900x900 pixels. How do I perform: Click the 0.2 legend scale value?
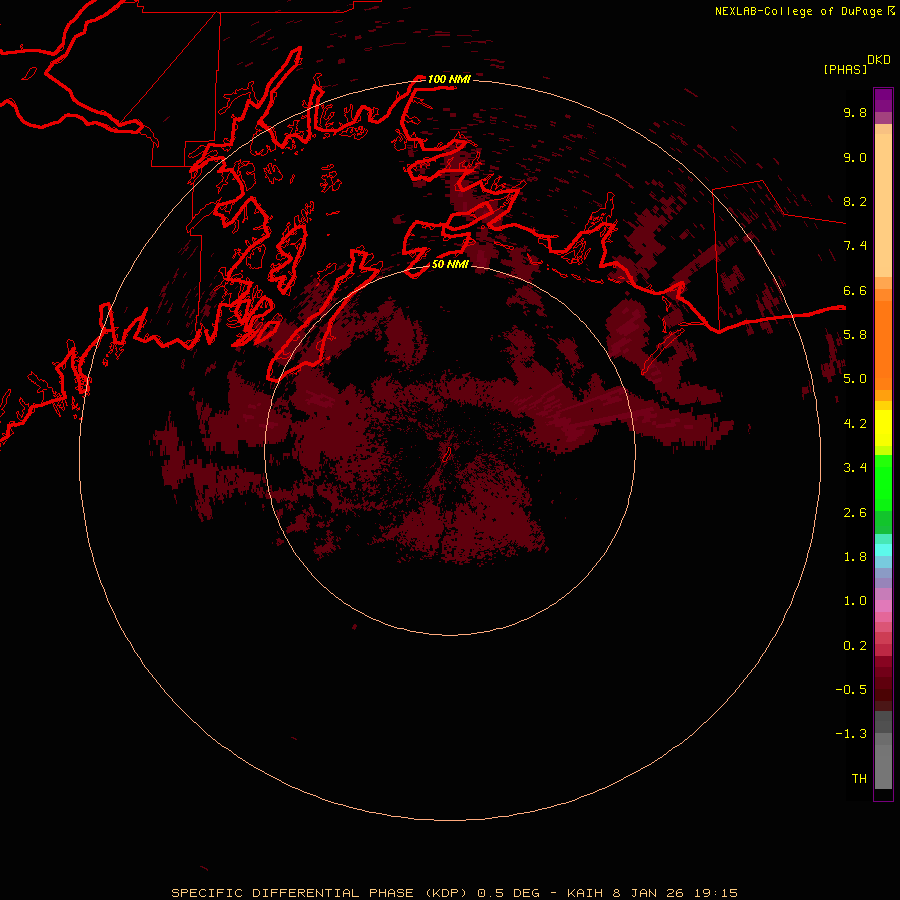855,646
